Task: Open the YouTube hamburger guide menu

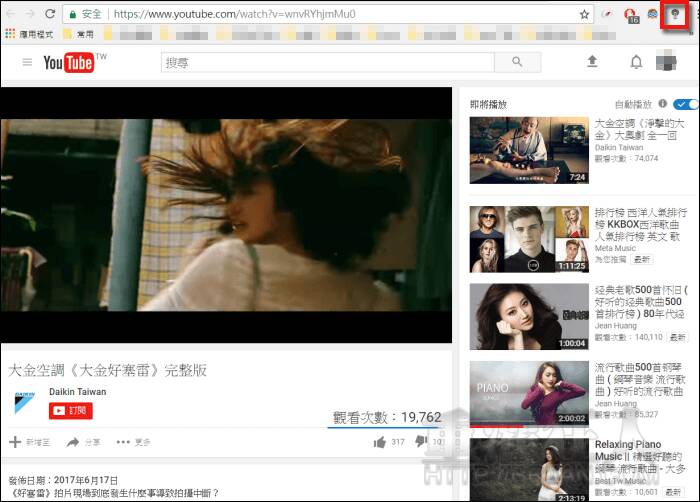Action: [x=27, y=62]
